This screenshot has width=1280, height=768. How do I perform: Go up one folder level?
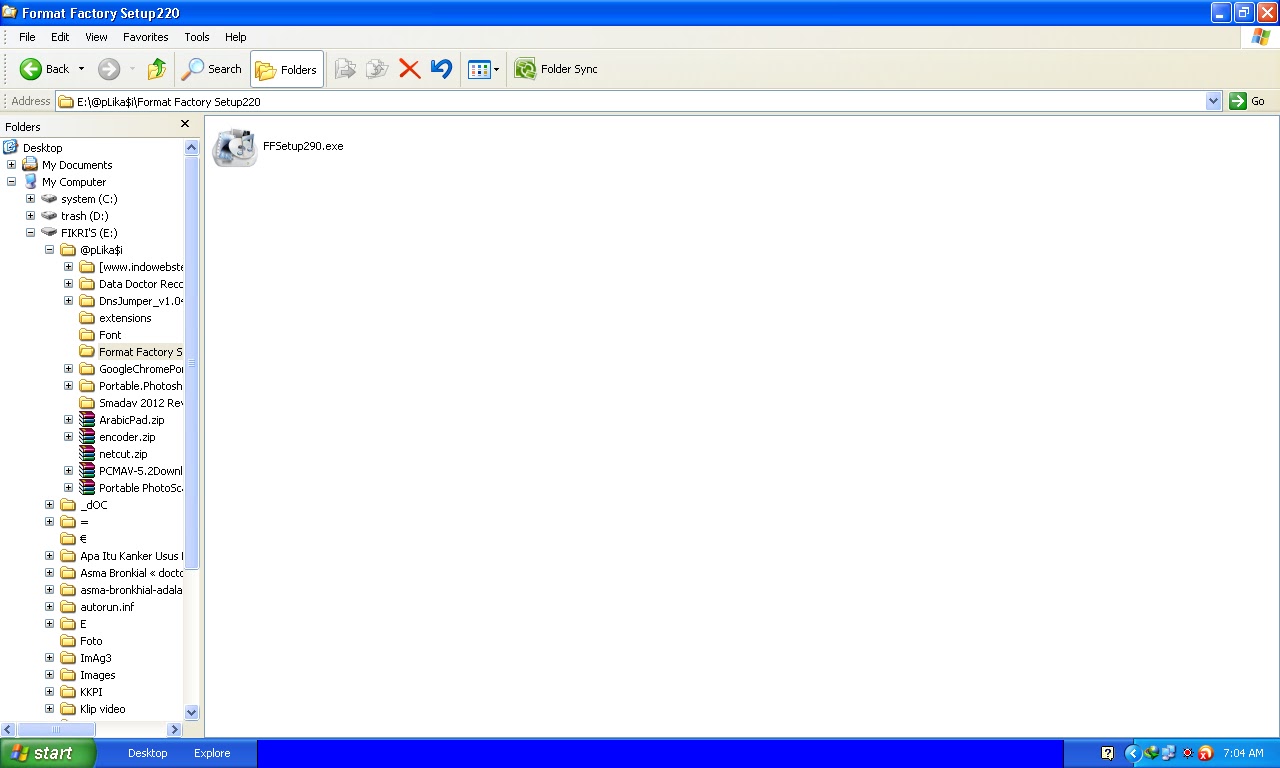[x=157, y=69]
